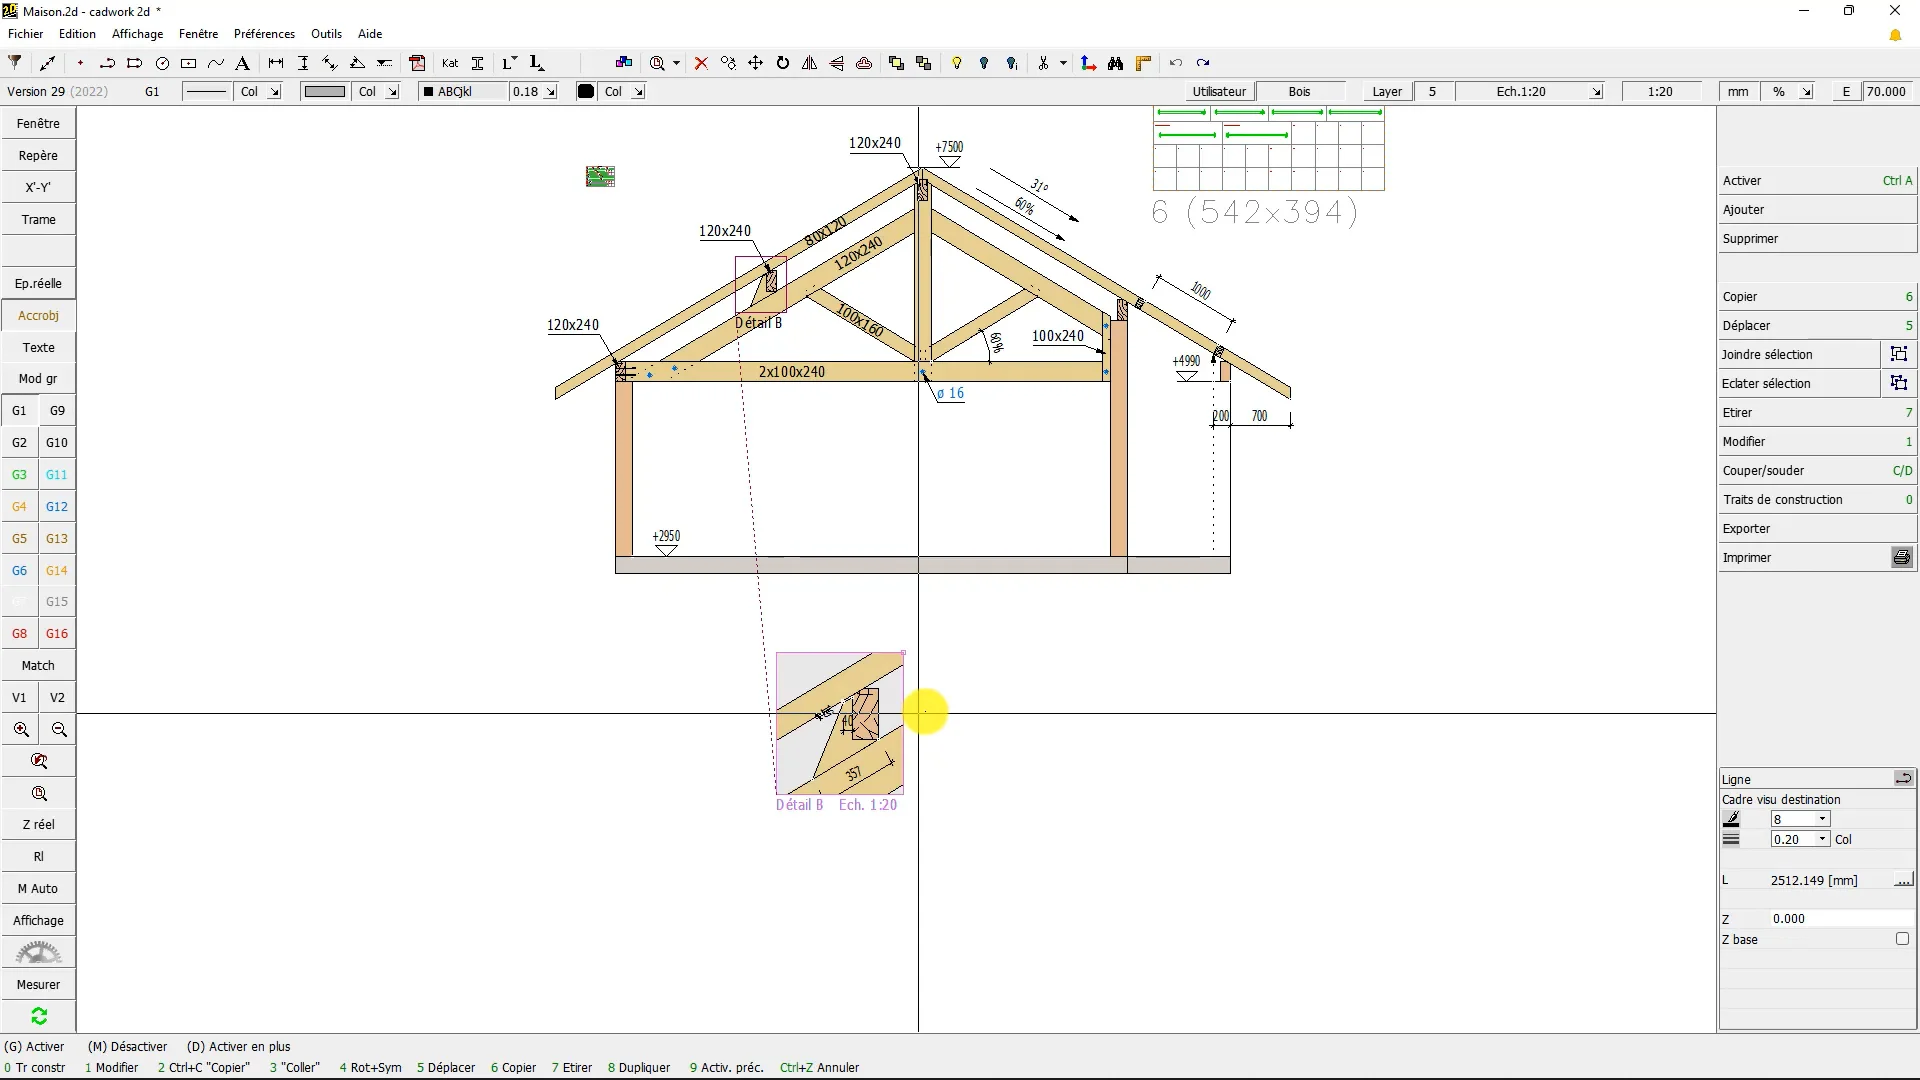1920x1080 pixels.
Task: Click the E toggle near scale field
Action: pos(1845,91)
